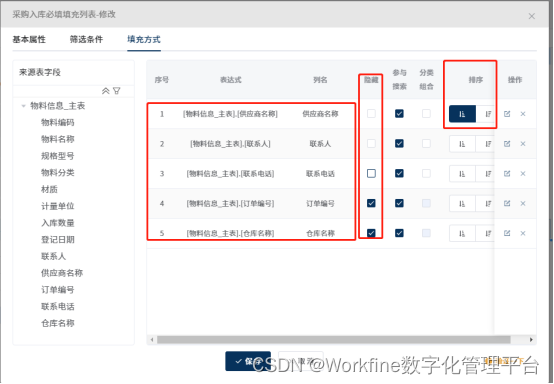Screen dimensions: 554x384
Task: Click the 保存 button
Action: [248, 361]
